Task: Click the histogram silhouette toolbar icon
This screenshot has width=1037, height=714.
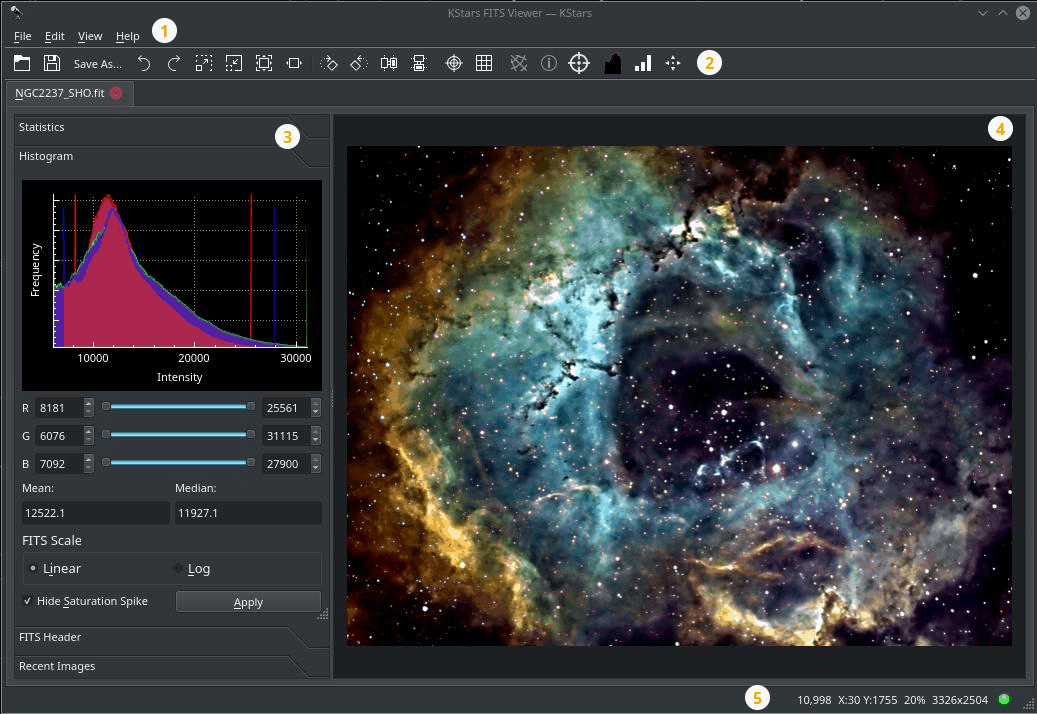Action: (x=612, y=63)
